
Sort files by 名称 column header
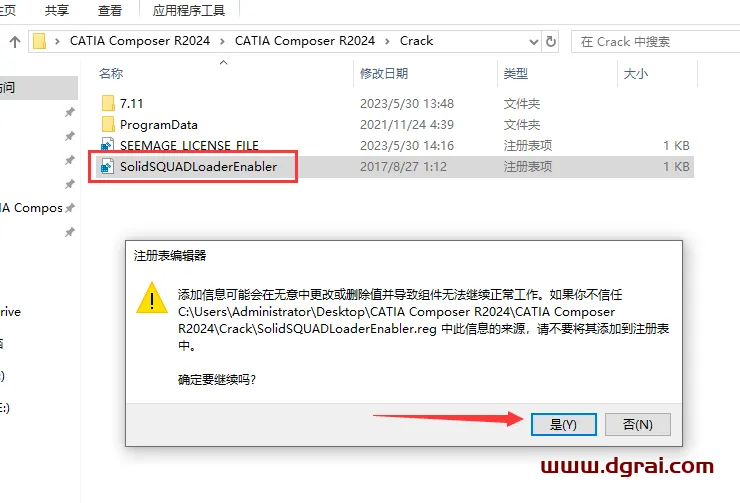pos(111,74)
